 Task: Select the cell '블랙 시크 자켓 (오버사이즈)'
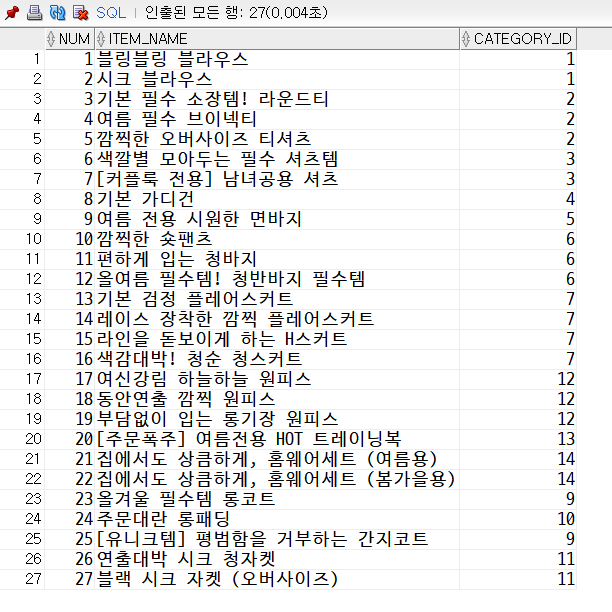pos(277,579)
